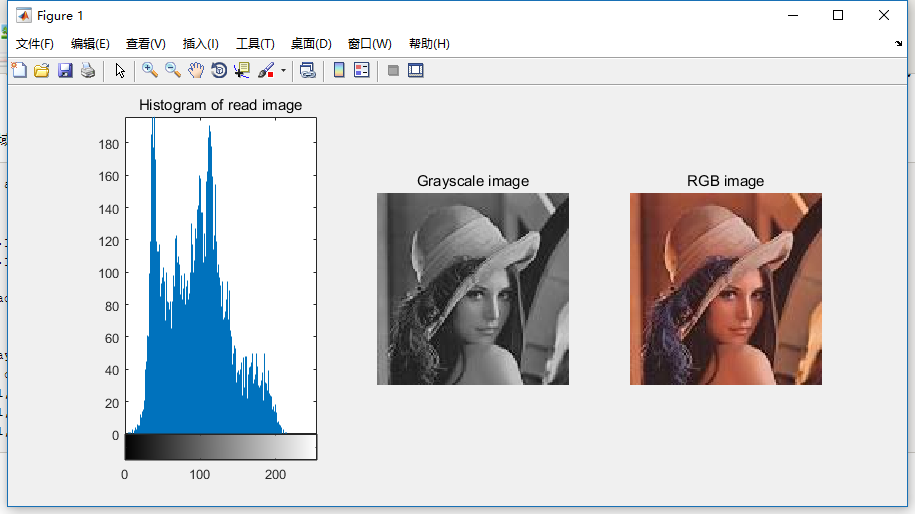Open the Brush color dropdown arrow
915x514 pixels.
[x=283, y=71]
